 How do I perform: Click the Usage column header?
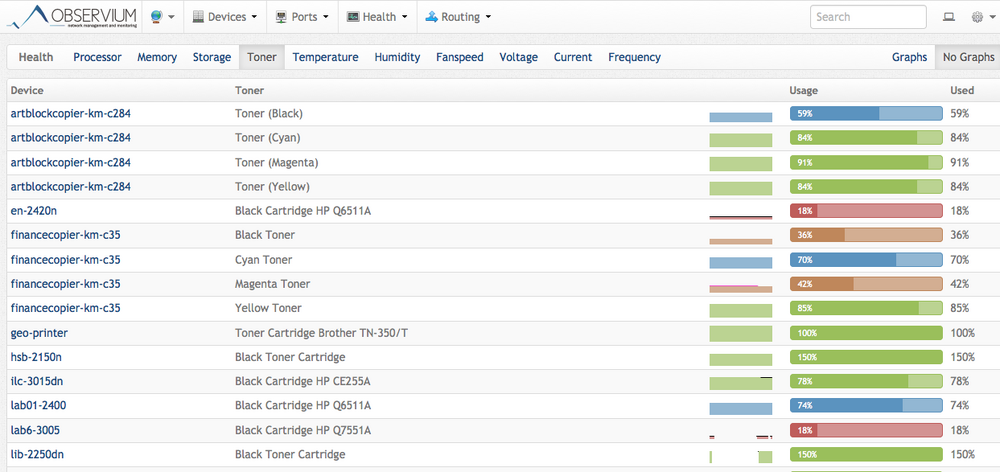pos(804,91)
